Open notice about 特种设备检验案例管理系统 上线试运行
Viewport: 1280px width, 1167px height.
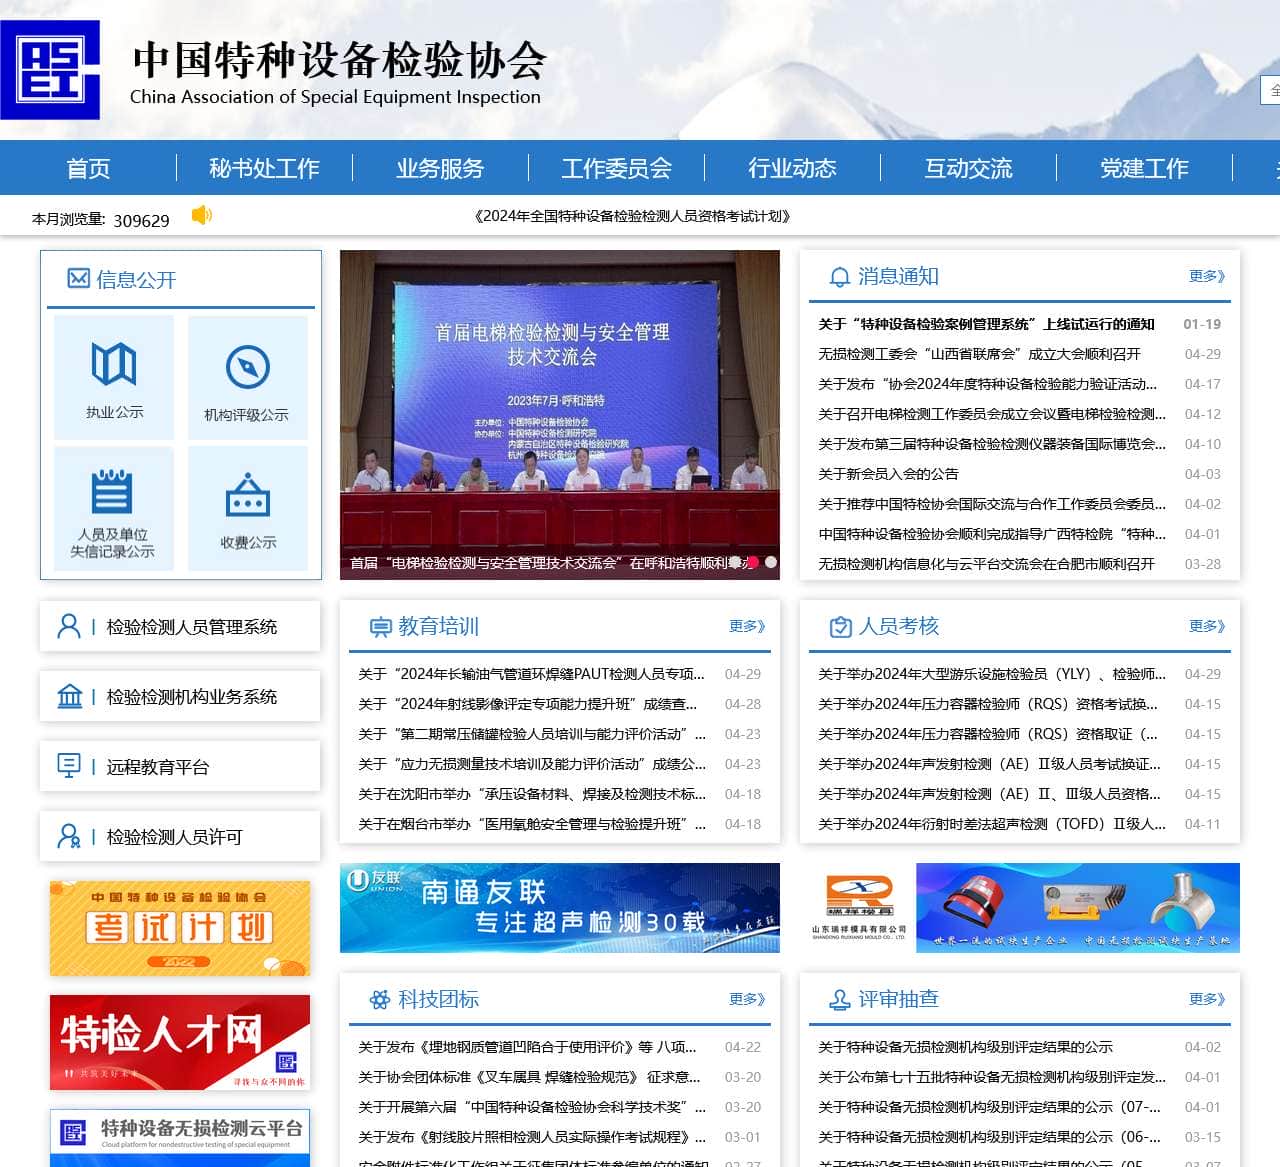coord(986,324)
